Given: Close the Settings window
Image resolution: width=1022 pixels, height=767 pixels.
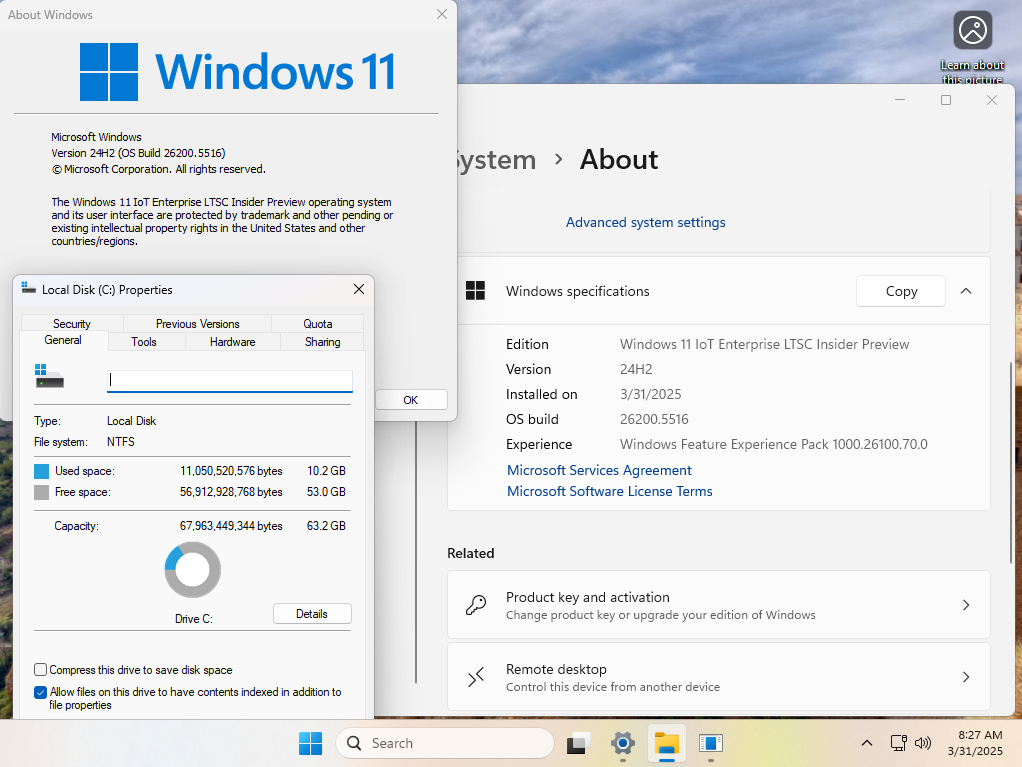Looking at the screenshot, I should (992, 100).
